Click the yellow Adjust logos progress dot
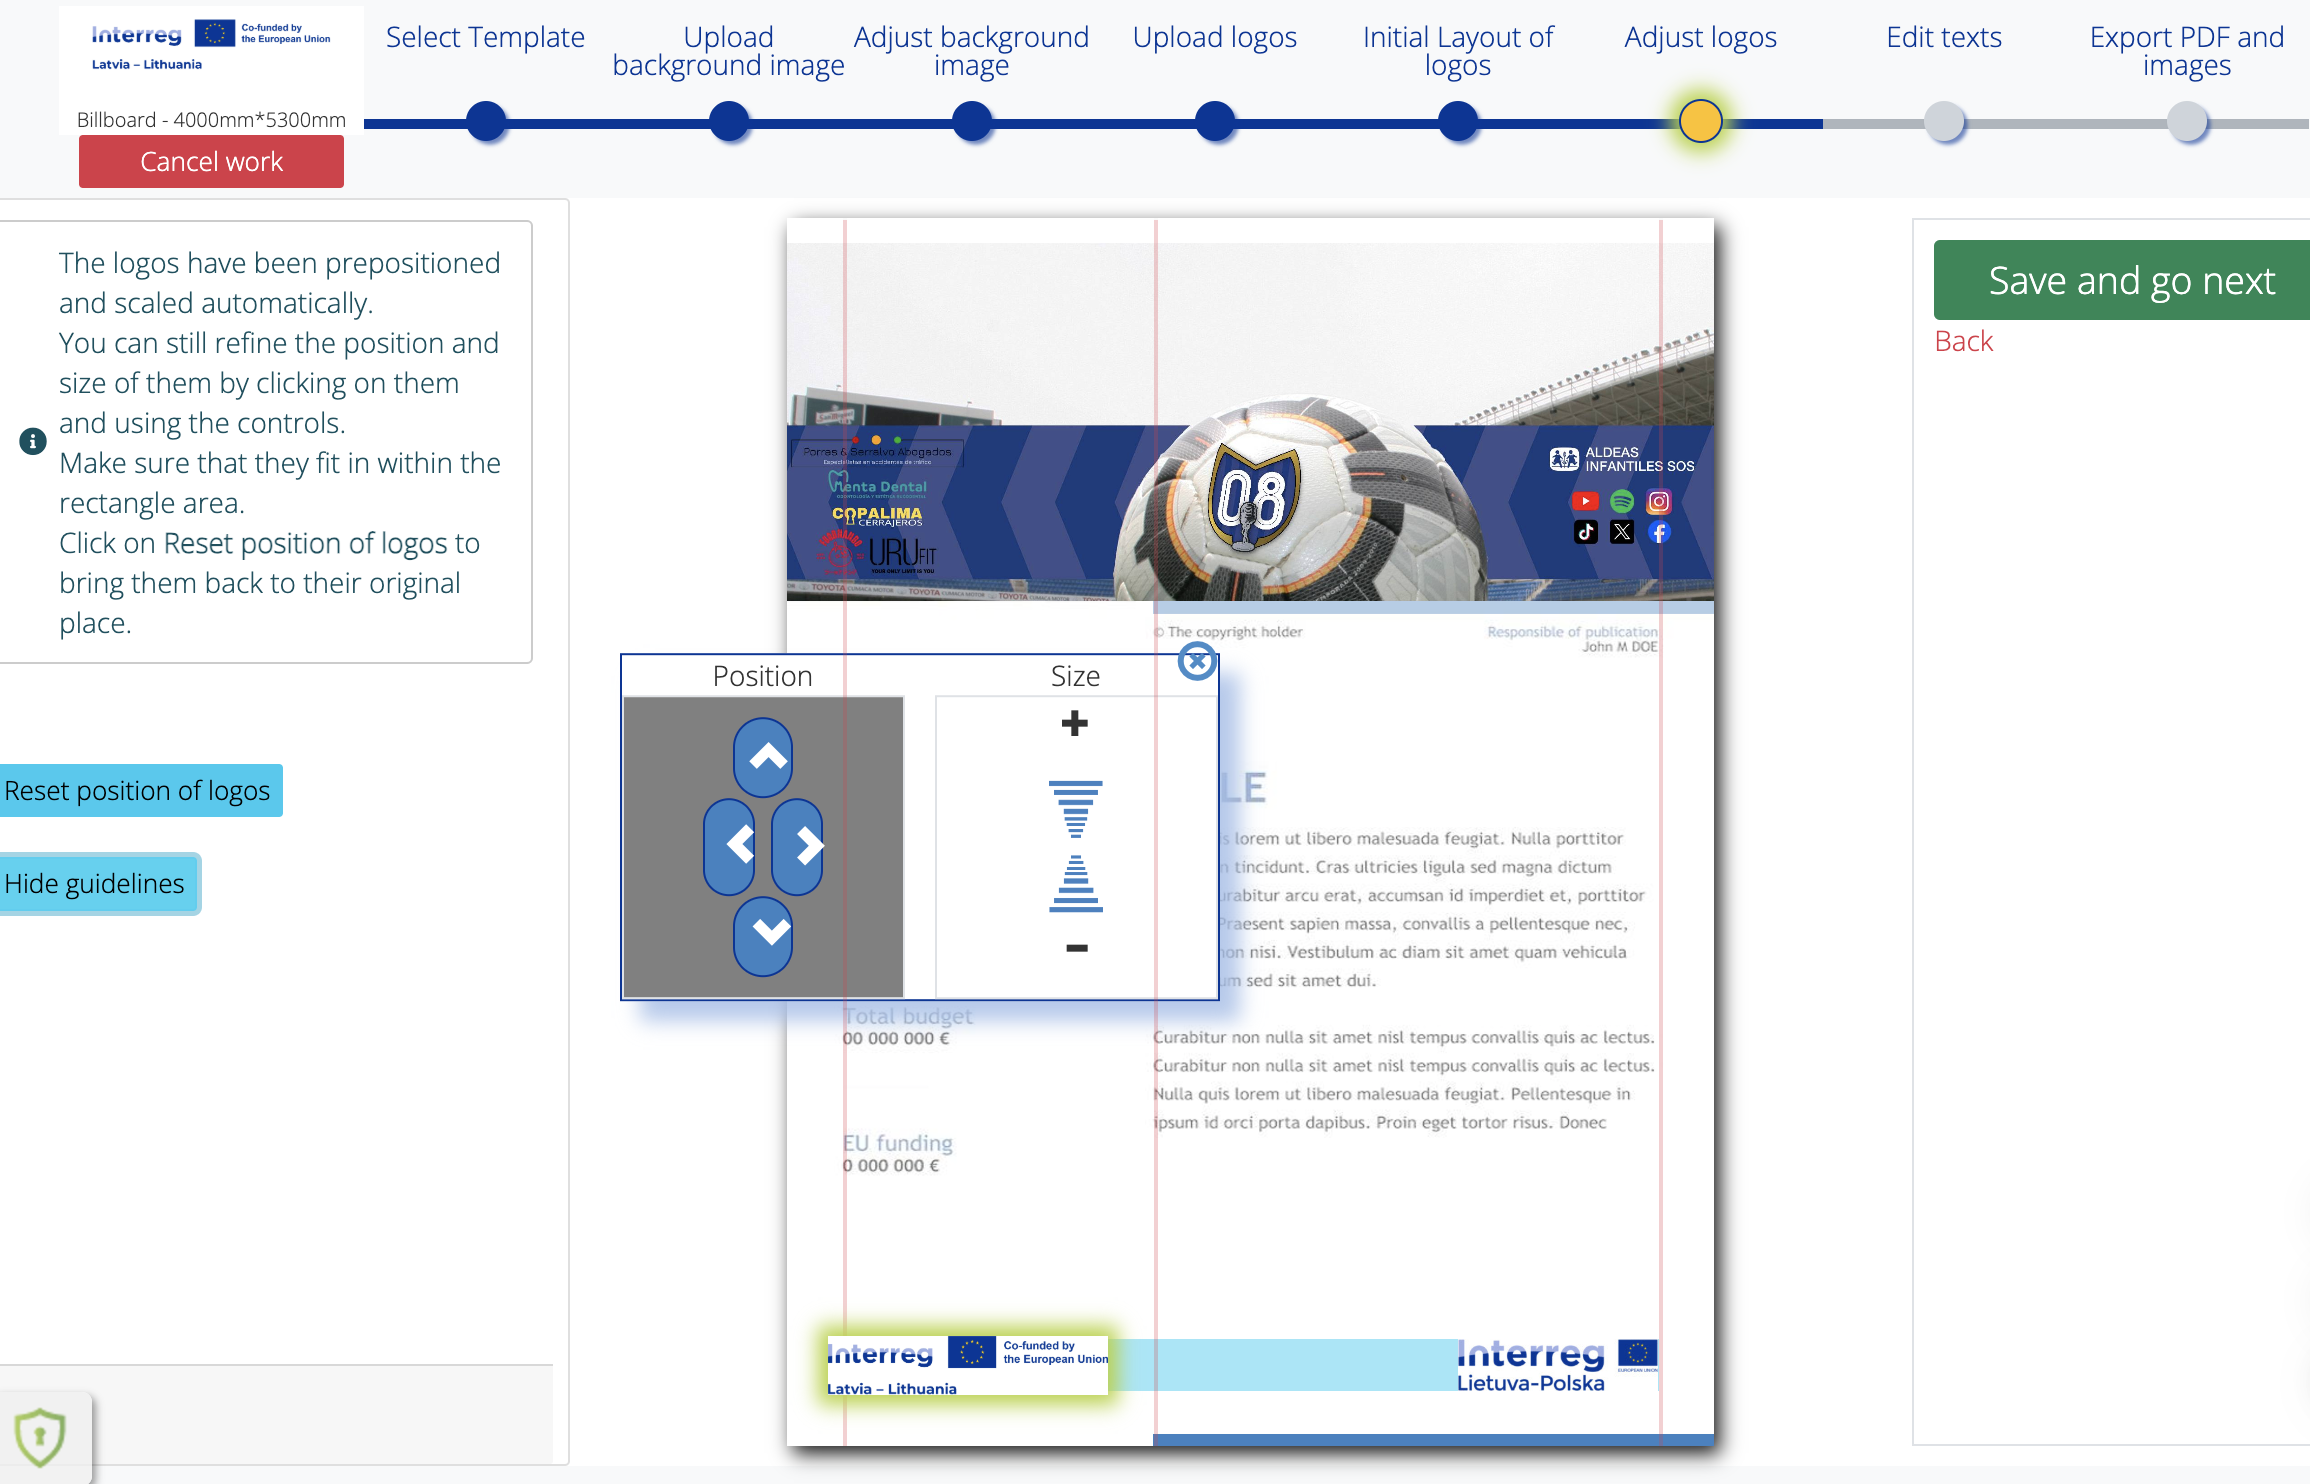This screenshot has height=1484, width=2310. tap(1701, 122)
